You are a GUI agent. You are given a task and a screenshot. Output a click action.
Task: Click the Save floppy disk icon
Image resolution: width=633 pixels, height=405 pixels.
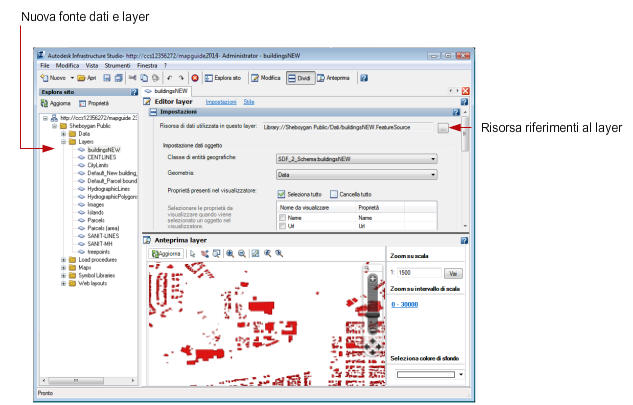[x=107, y=78]
